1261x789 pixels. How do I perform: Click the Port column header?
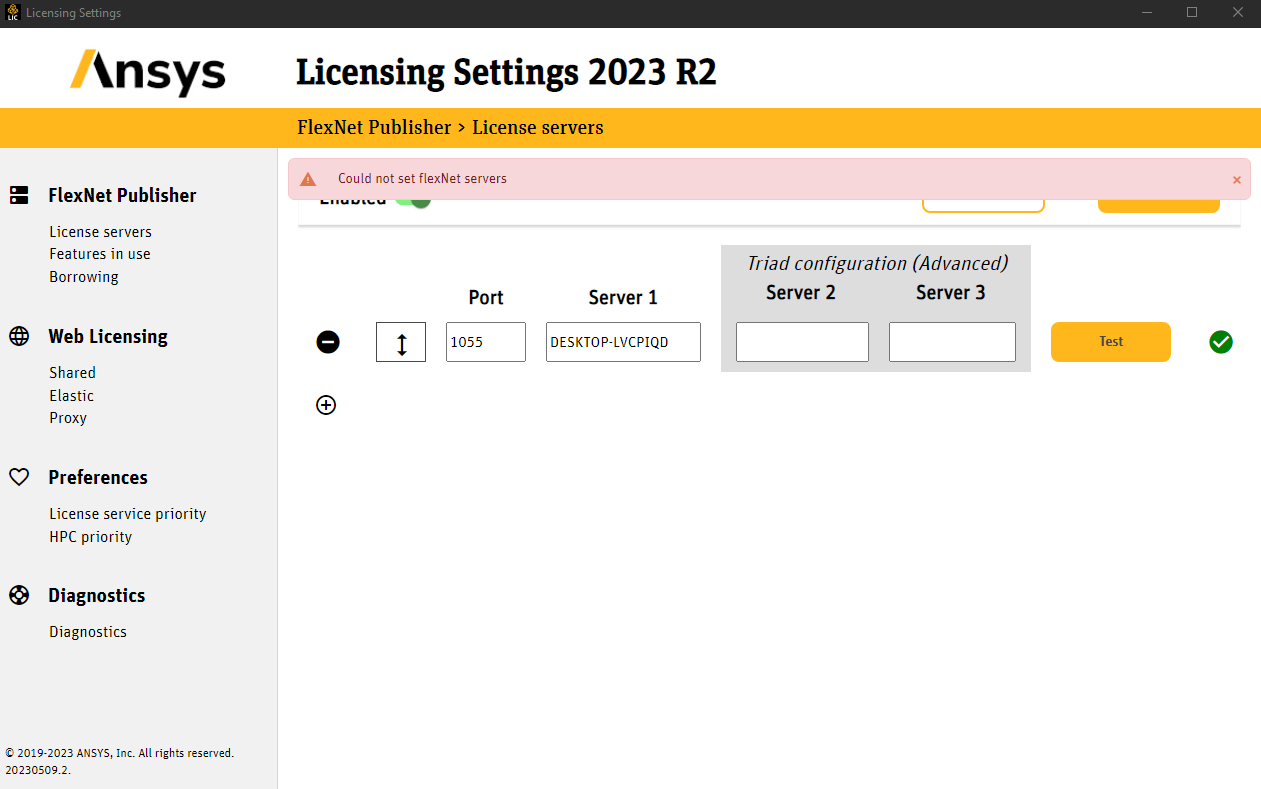pyautogui.click(x=486, y=298)
